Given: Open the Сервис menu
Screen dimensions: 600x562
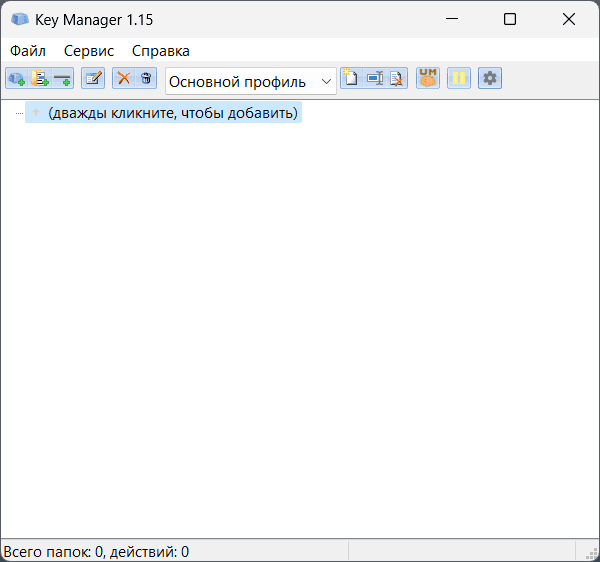Looking at the screenshot, I should click(89, 51).
